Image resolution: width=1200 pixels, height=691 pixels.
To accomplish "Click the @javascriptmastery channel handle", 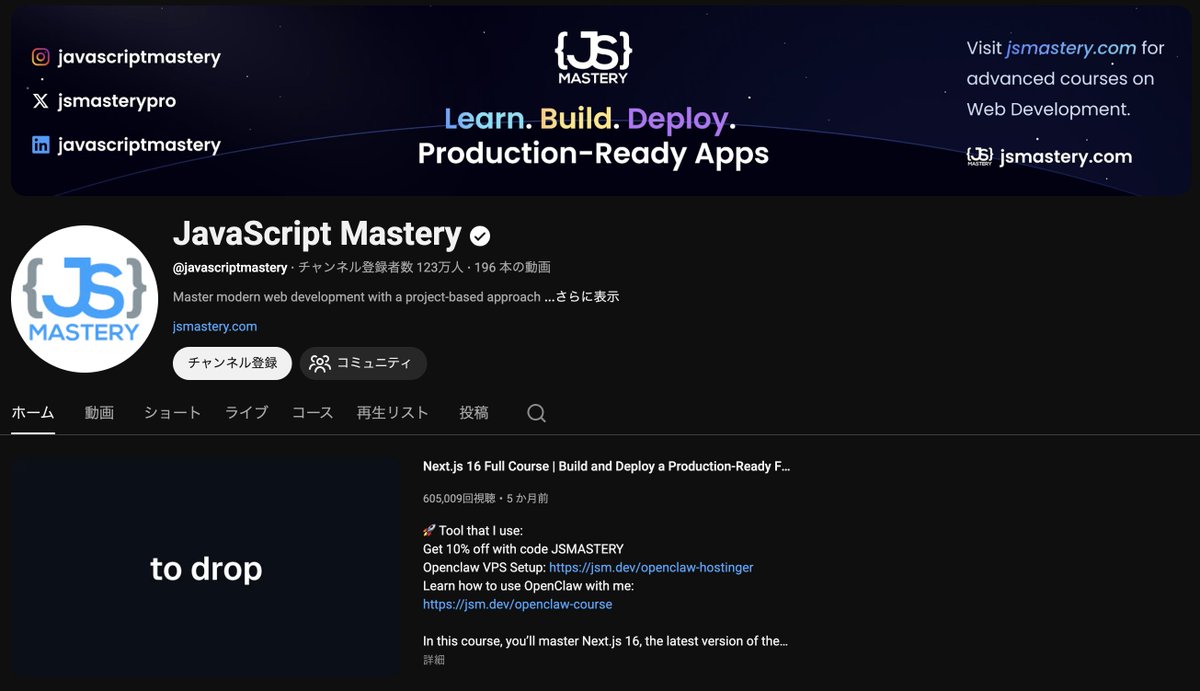I will pyautogui.click(x=230, y=267).
